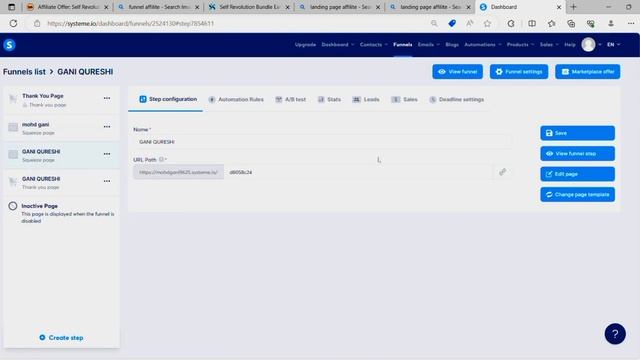Switch to Deadline settings tab
The width and height of the screenshot is (640, 360).
[456, 99]
